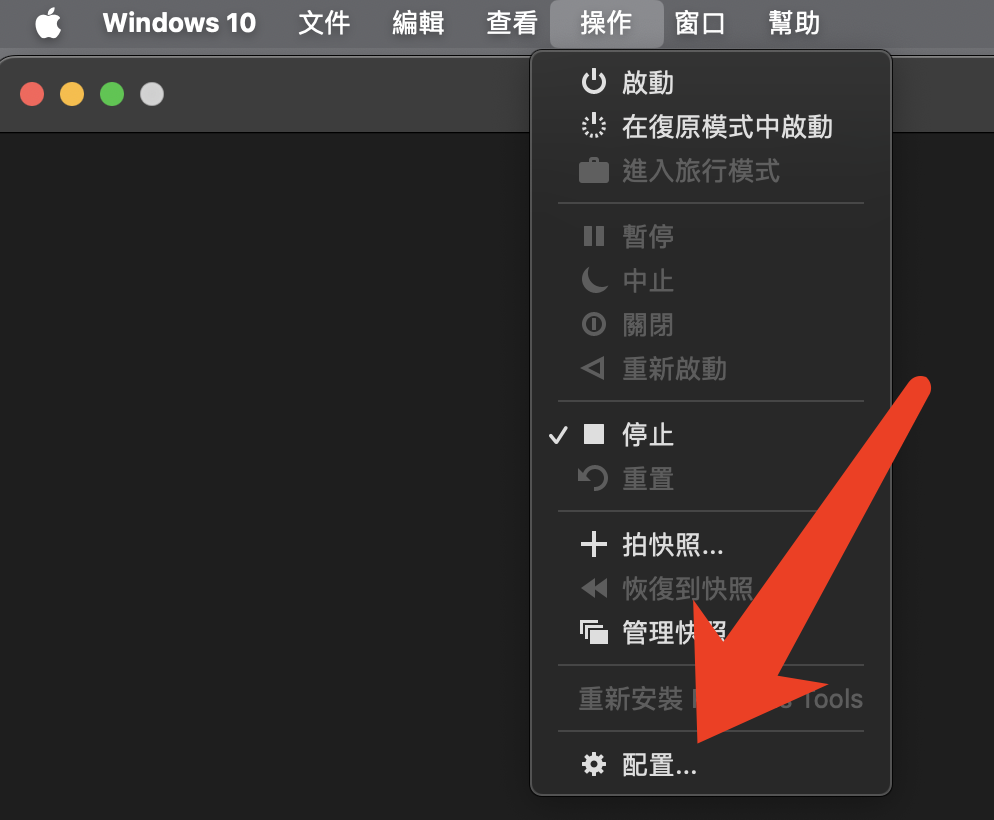Select 進入旅行模式 entry

point(711,171)
